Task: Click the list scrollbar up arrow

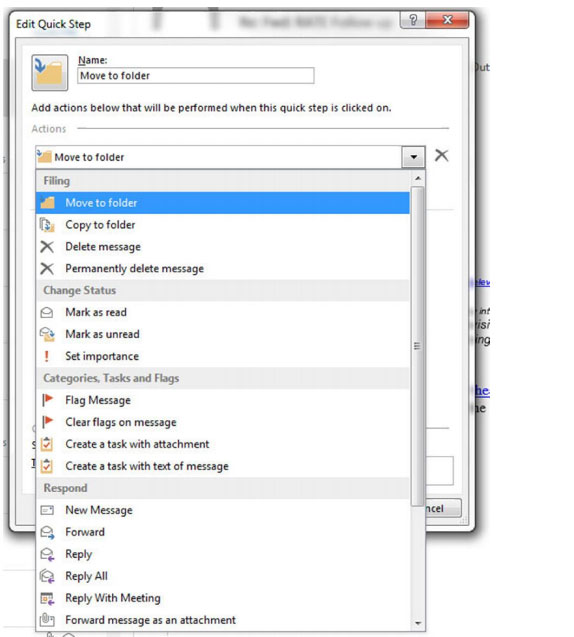Action: [418, 178]
